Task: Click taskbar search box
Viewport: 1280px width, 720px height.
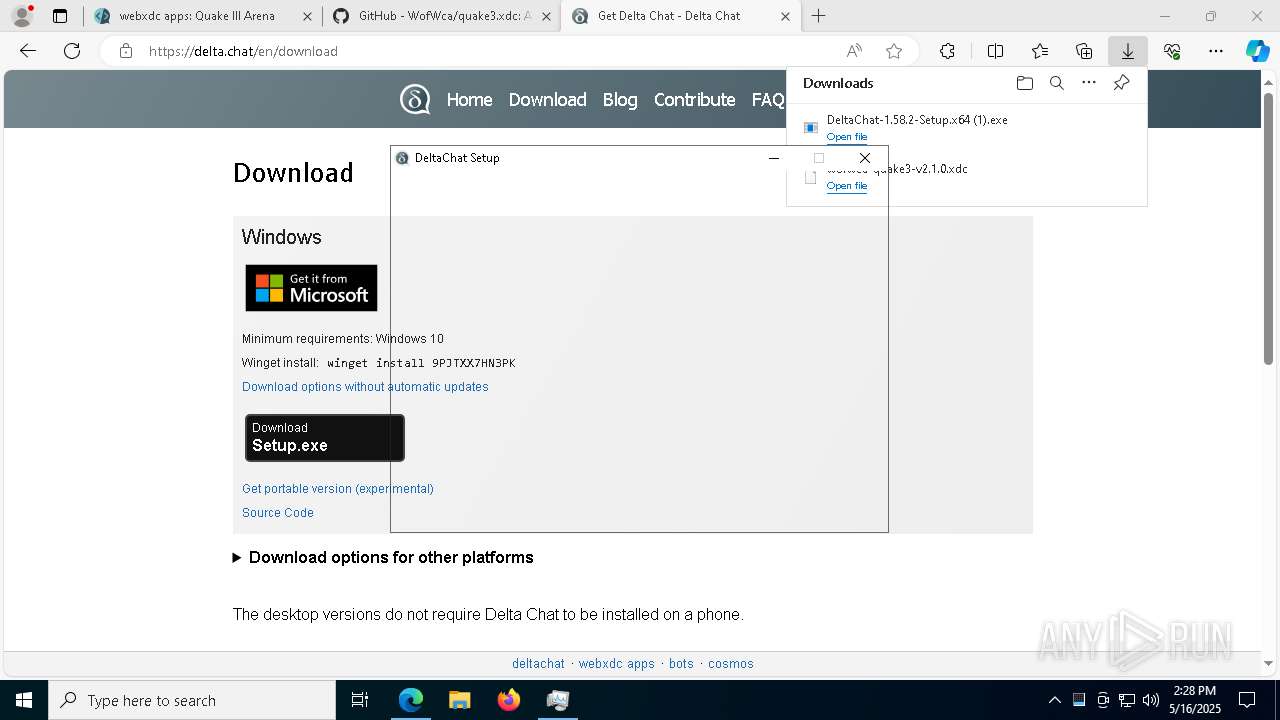Action: tap(192, 700)
